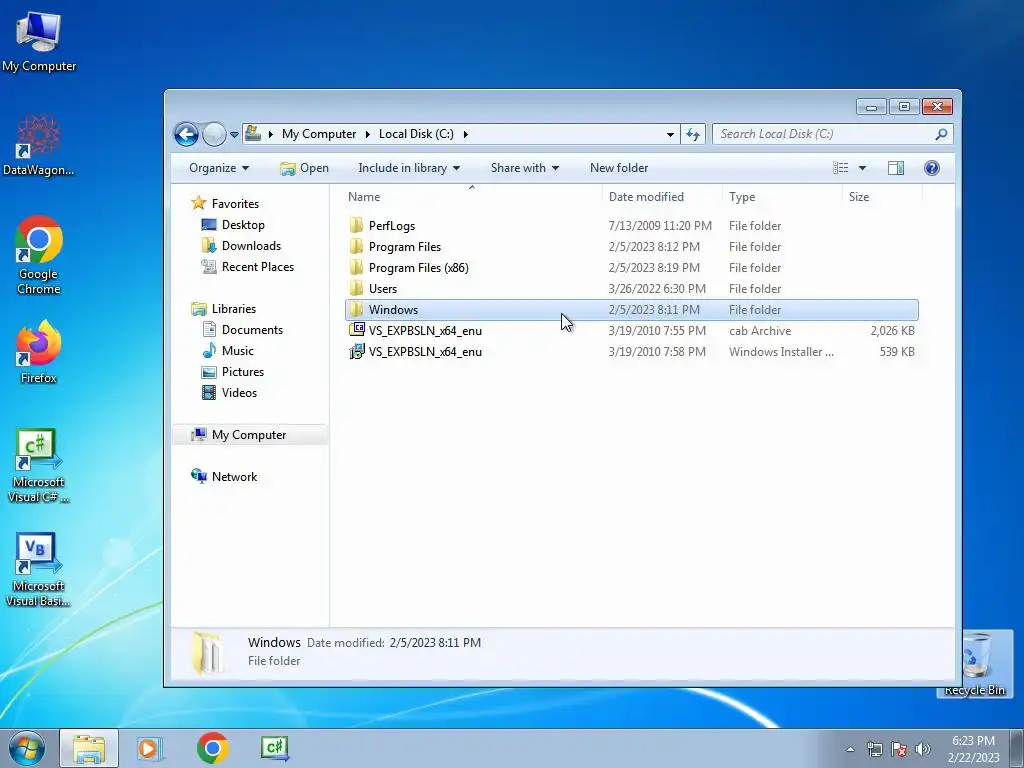Select the Microsoft Visual C# desktop shortcut

tap(39, 466)
